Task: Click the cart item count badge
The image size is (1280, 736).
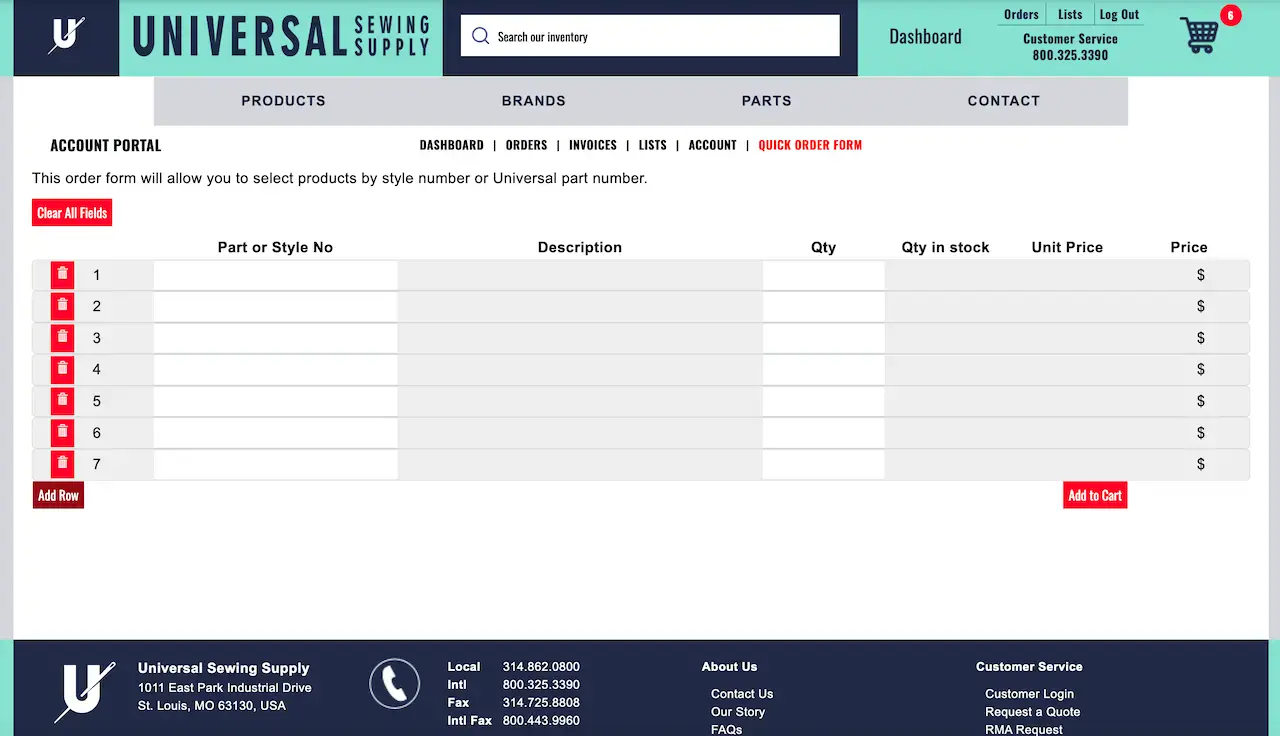Action: [1230, 16]
